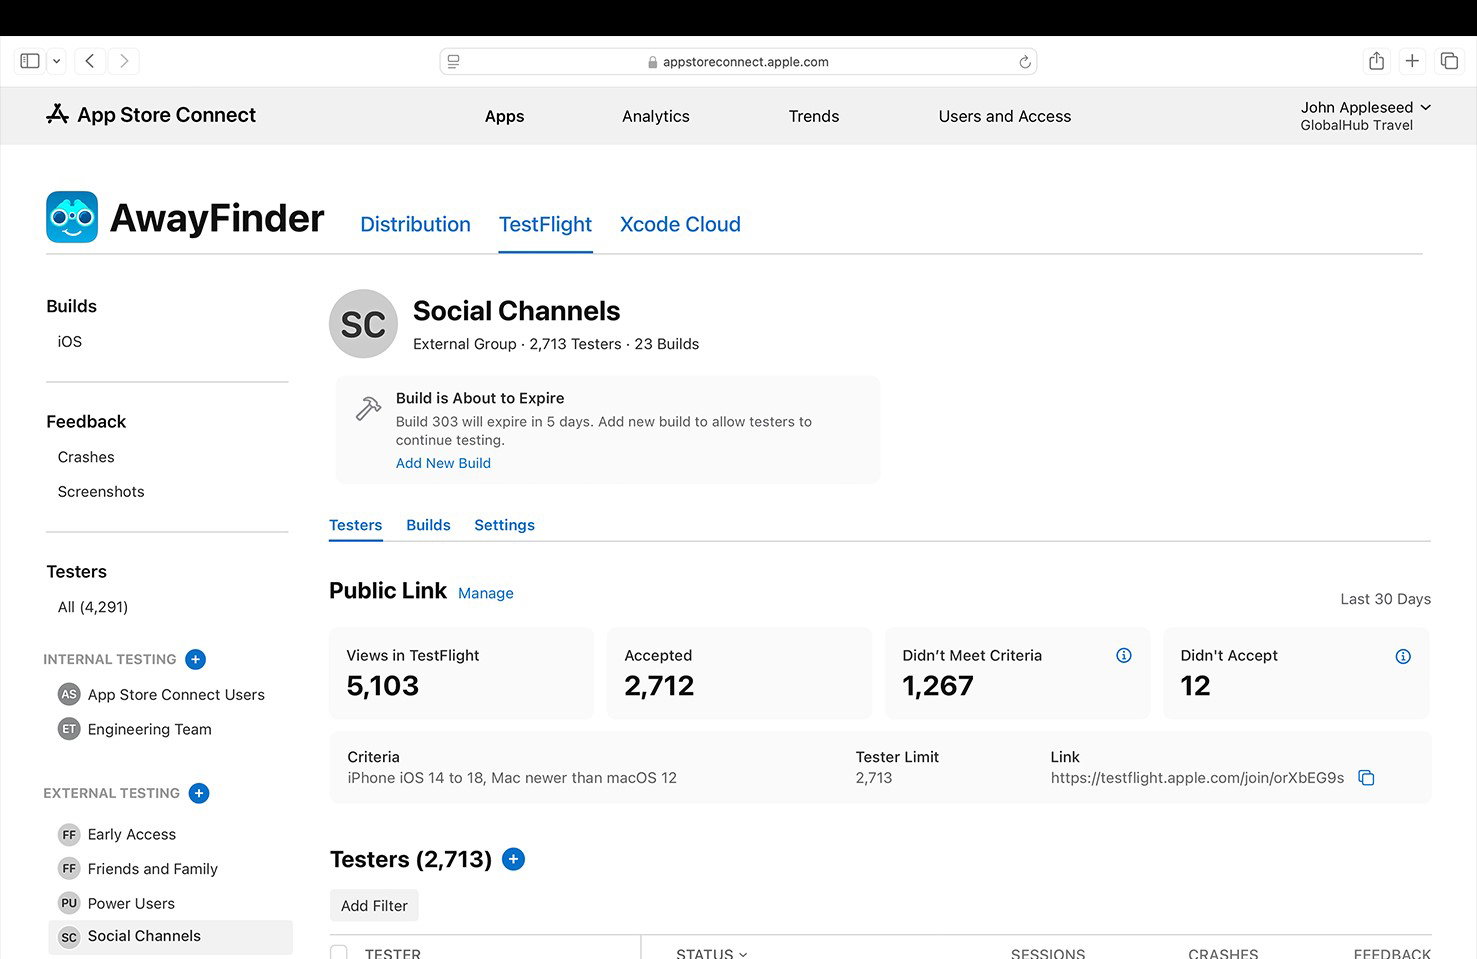Click Manage next to Public Link
The image size is (1477, 959).
tap(485, 593)
